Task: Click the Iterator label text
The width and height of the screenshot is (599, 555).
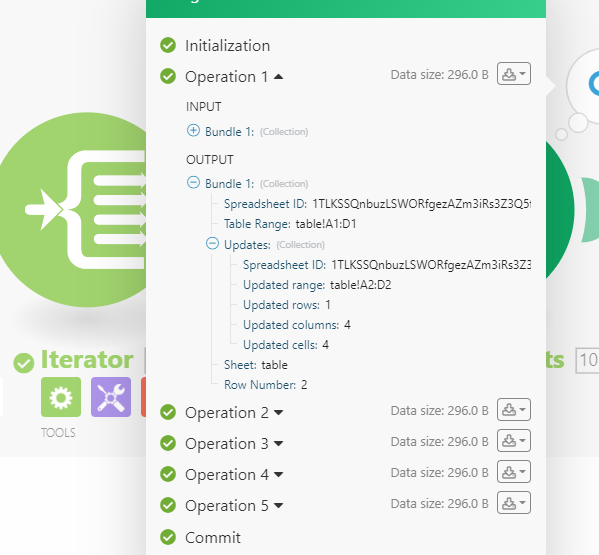Action: 87,360
